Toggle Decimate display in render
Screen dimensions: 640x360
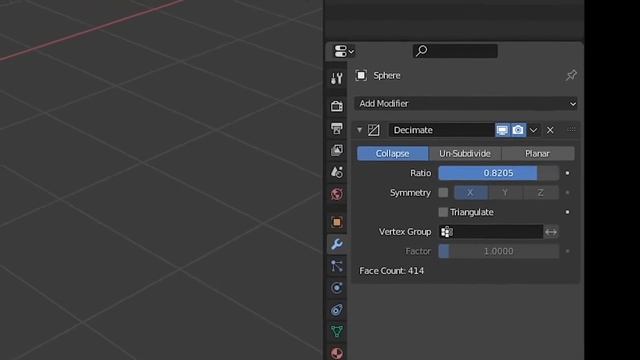click(518, 130)
